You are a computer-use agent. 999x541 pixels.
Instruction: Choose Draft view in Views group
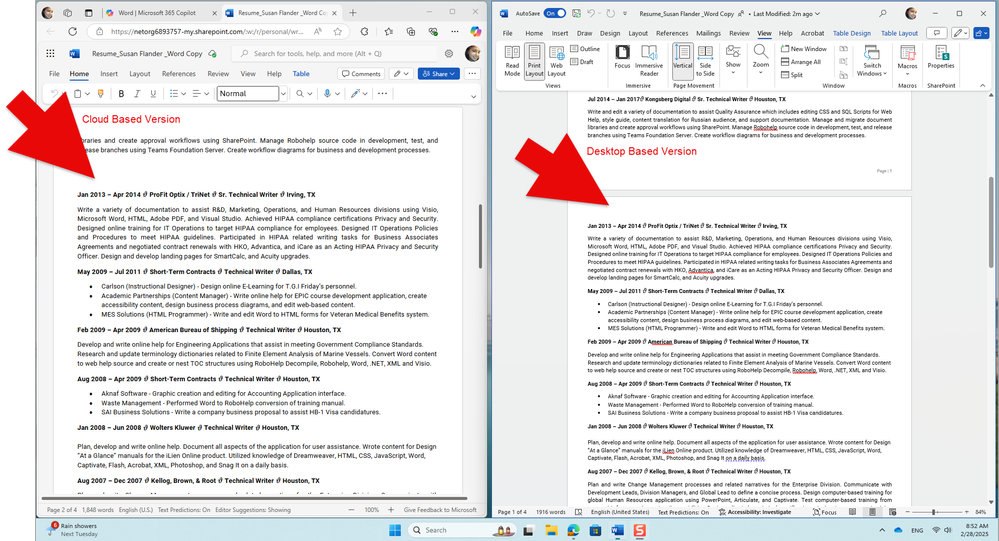[582, 62]
